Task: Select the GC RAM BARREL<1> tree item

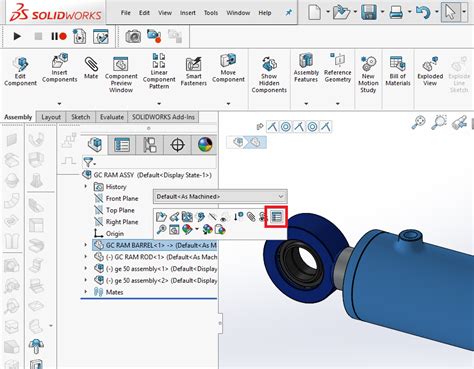Action: (x=154, y=245)
